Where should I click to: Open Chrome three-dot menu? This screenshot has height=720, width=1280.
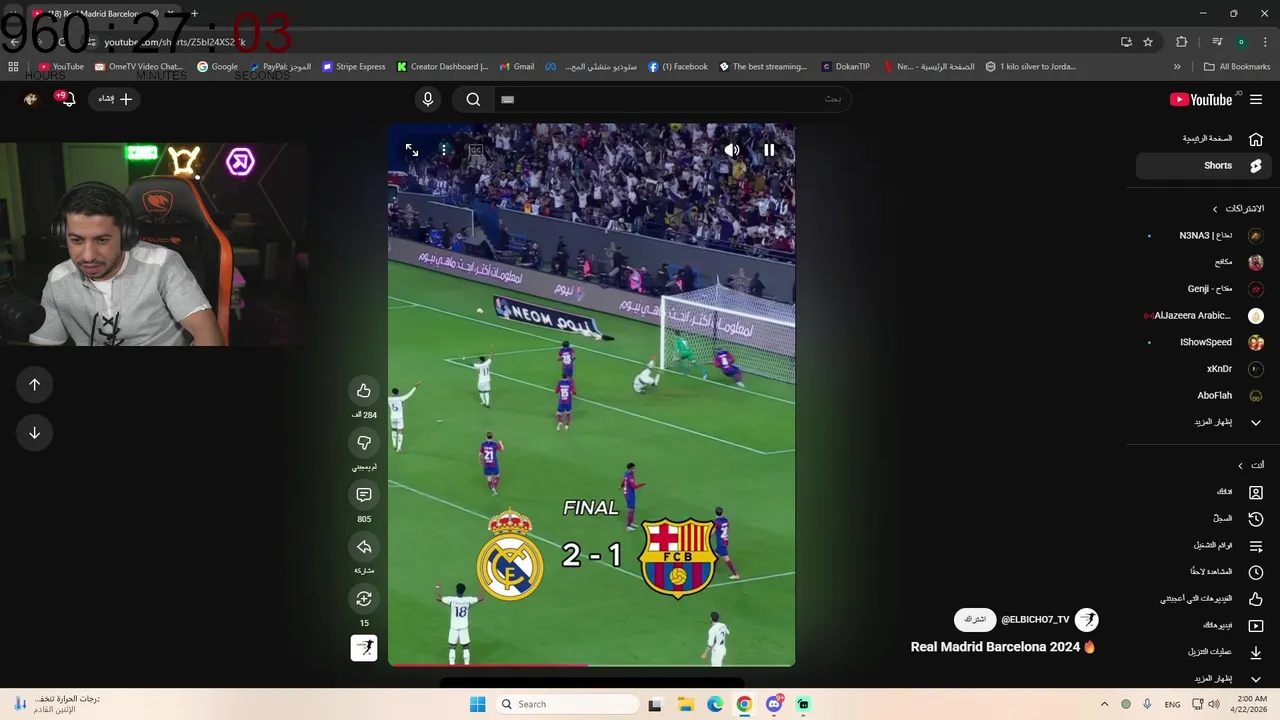tap(1265, 42)
